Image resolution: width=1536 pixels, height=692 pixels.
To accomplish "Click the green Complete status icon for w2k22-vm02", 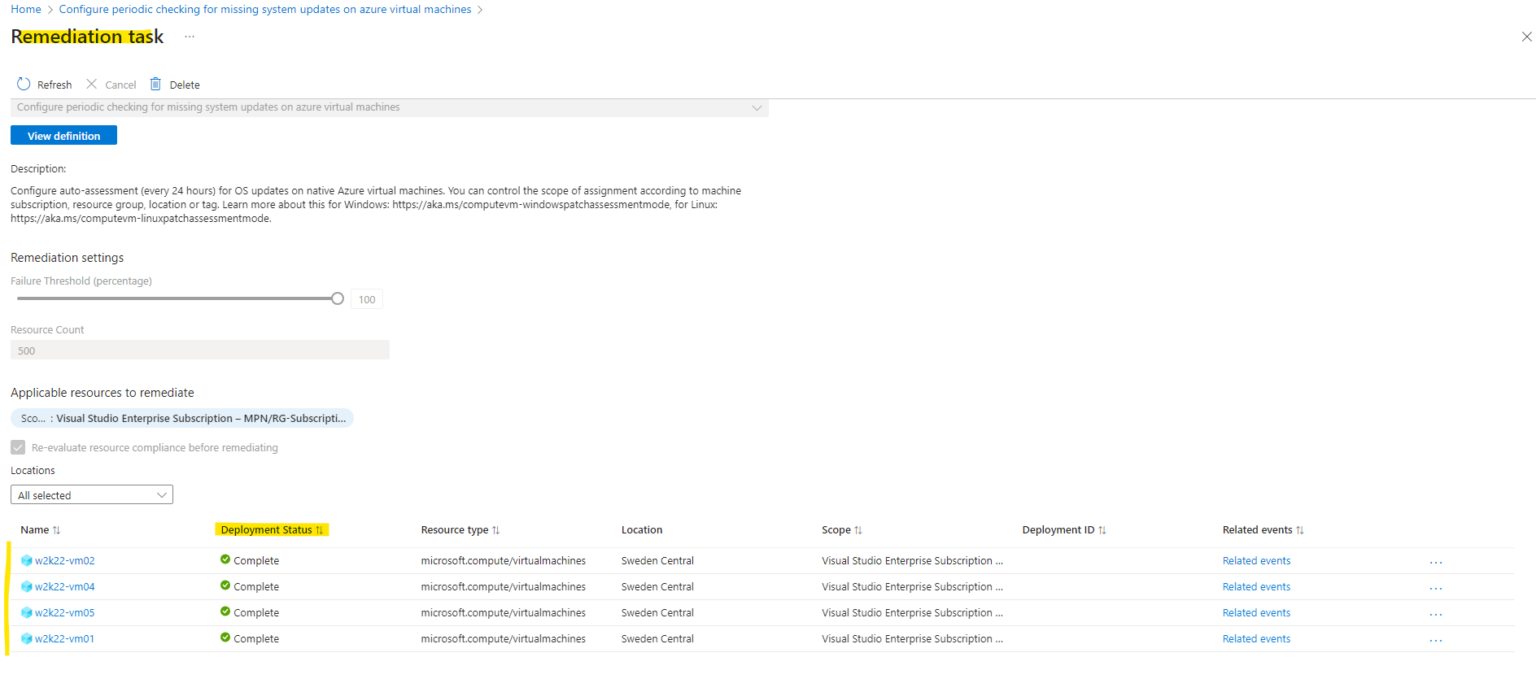I will pos(225,560).
